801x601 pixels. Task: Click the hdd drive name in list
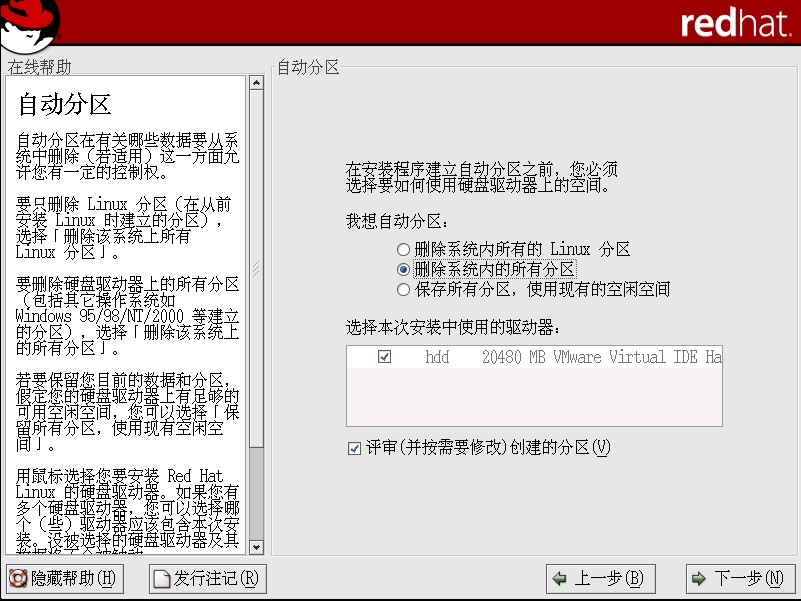coord(437,357)
